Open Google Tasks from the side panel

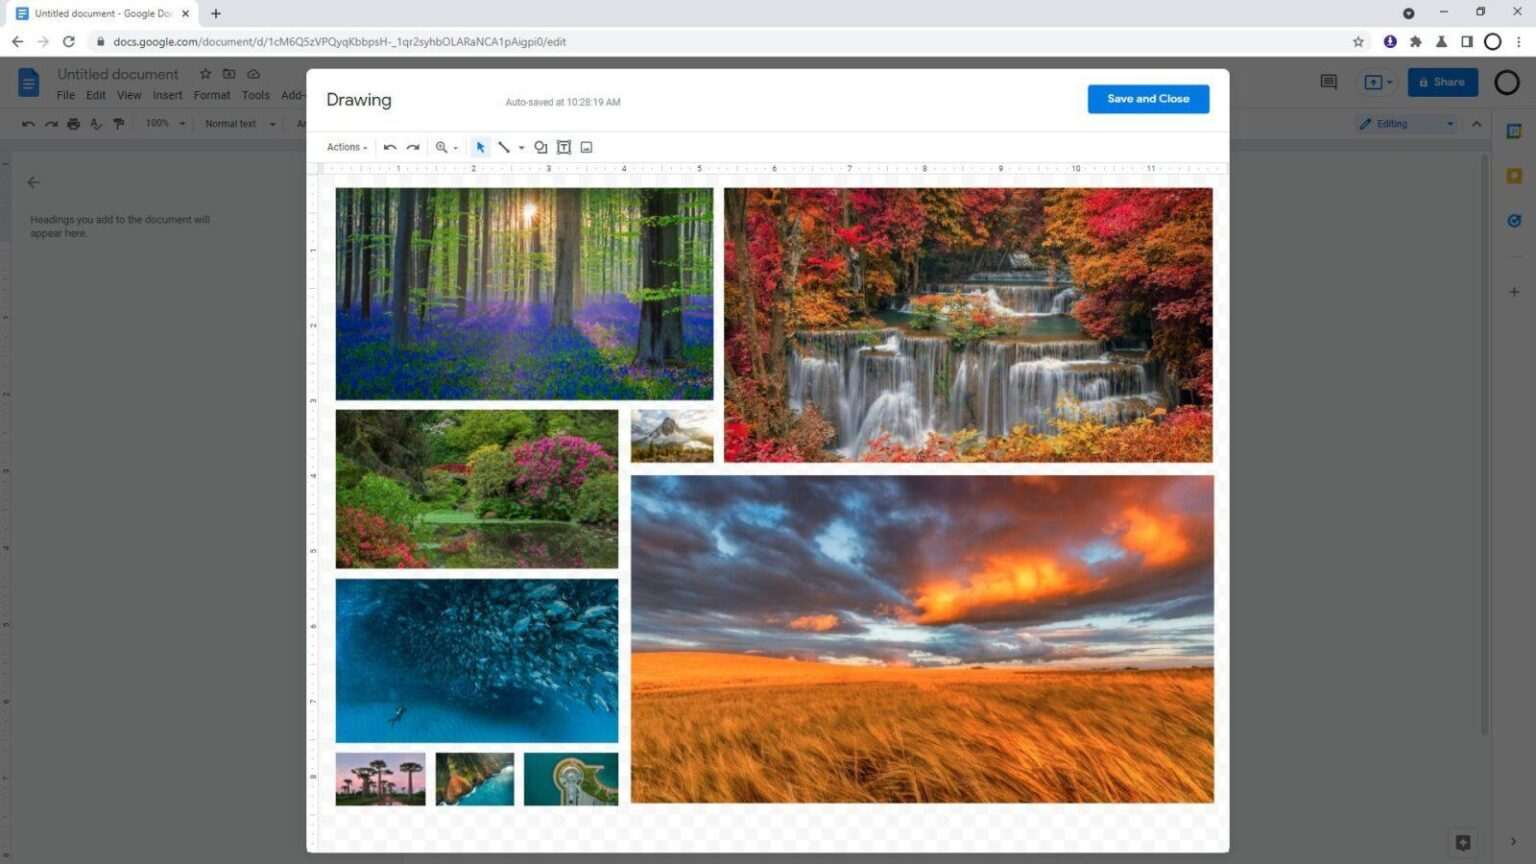1514,220
